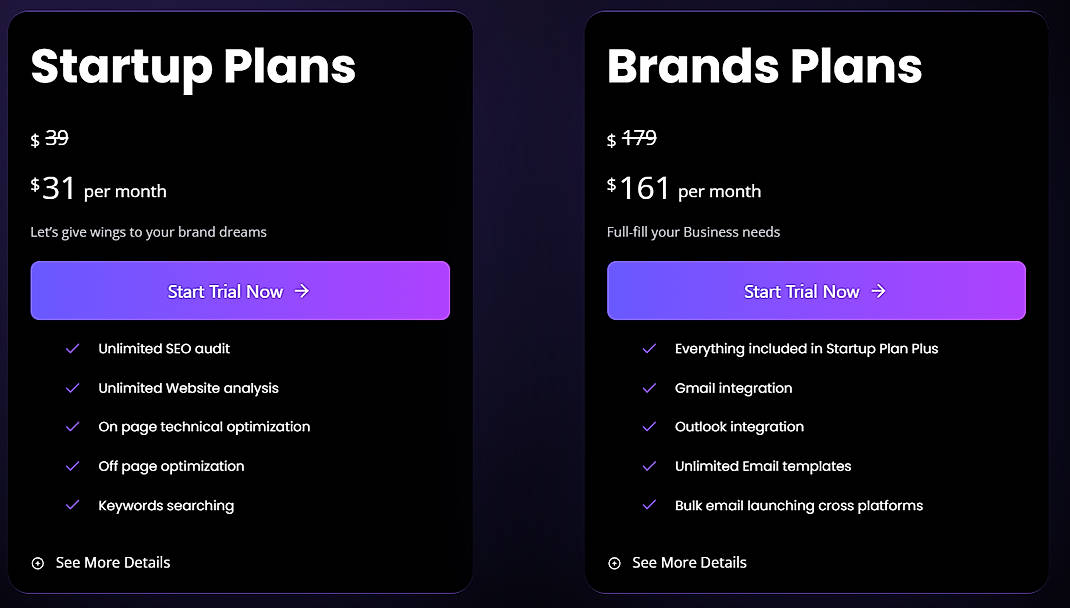Click the plus circle icon beside Startup's See More Details
The width and height of the screenshot is (1070, 608).
pos(37,563)
